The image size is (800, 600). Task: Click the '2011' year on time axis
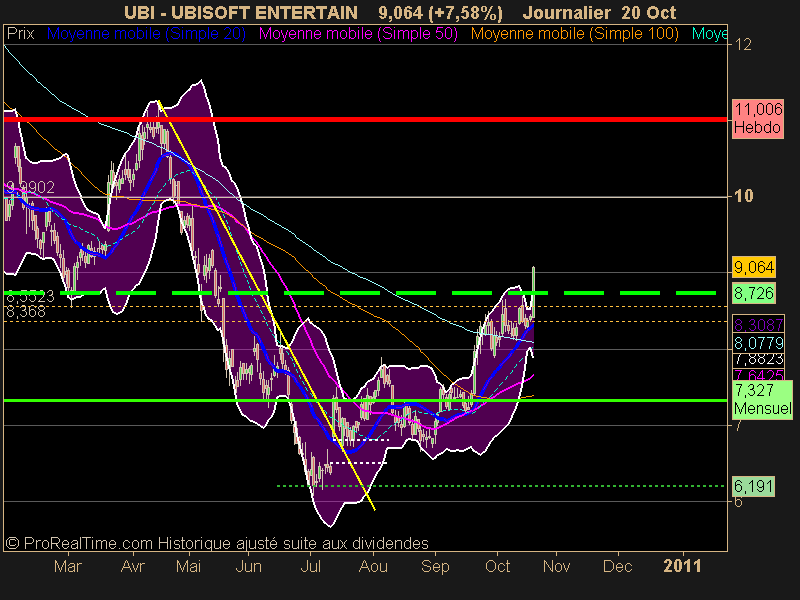coord(683,566)
